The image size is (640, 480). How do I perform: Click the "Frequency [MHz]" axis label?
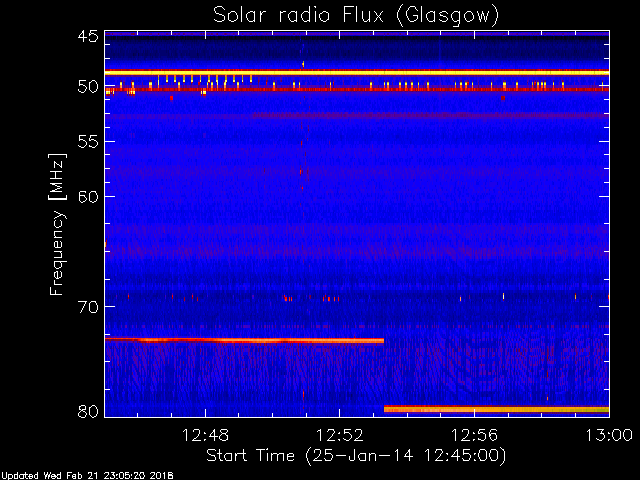pos(57,224)
